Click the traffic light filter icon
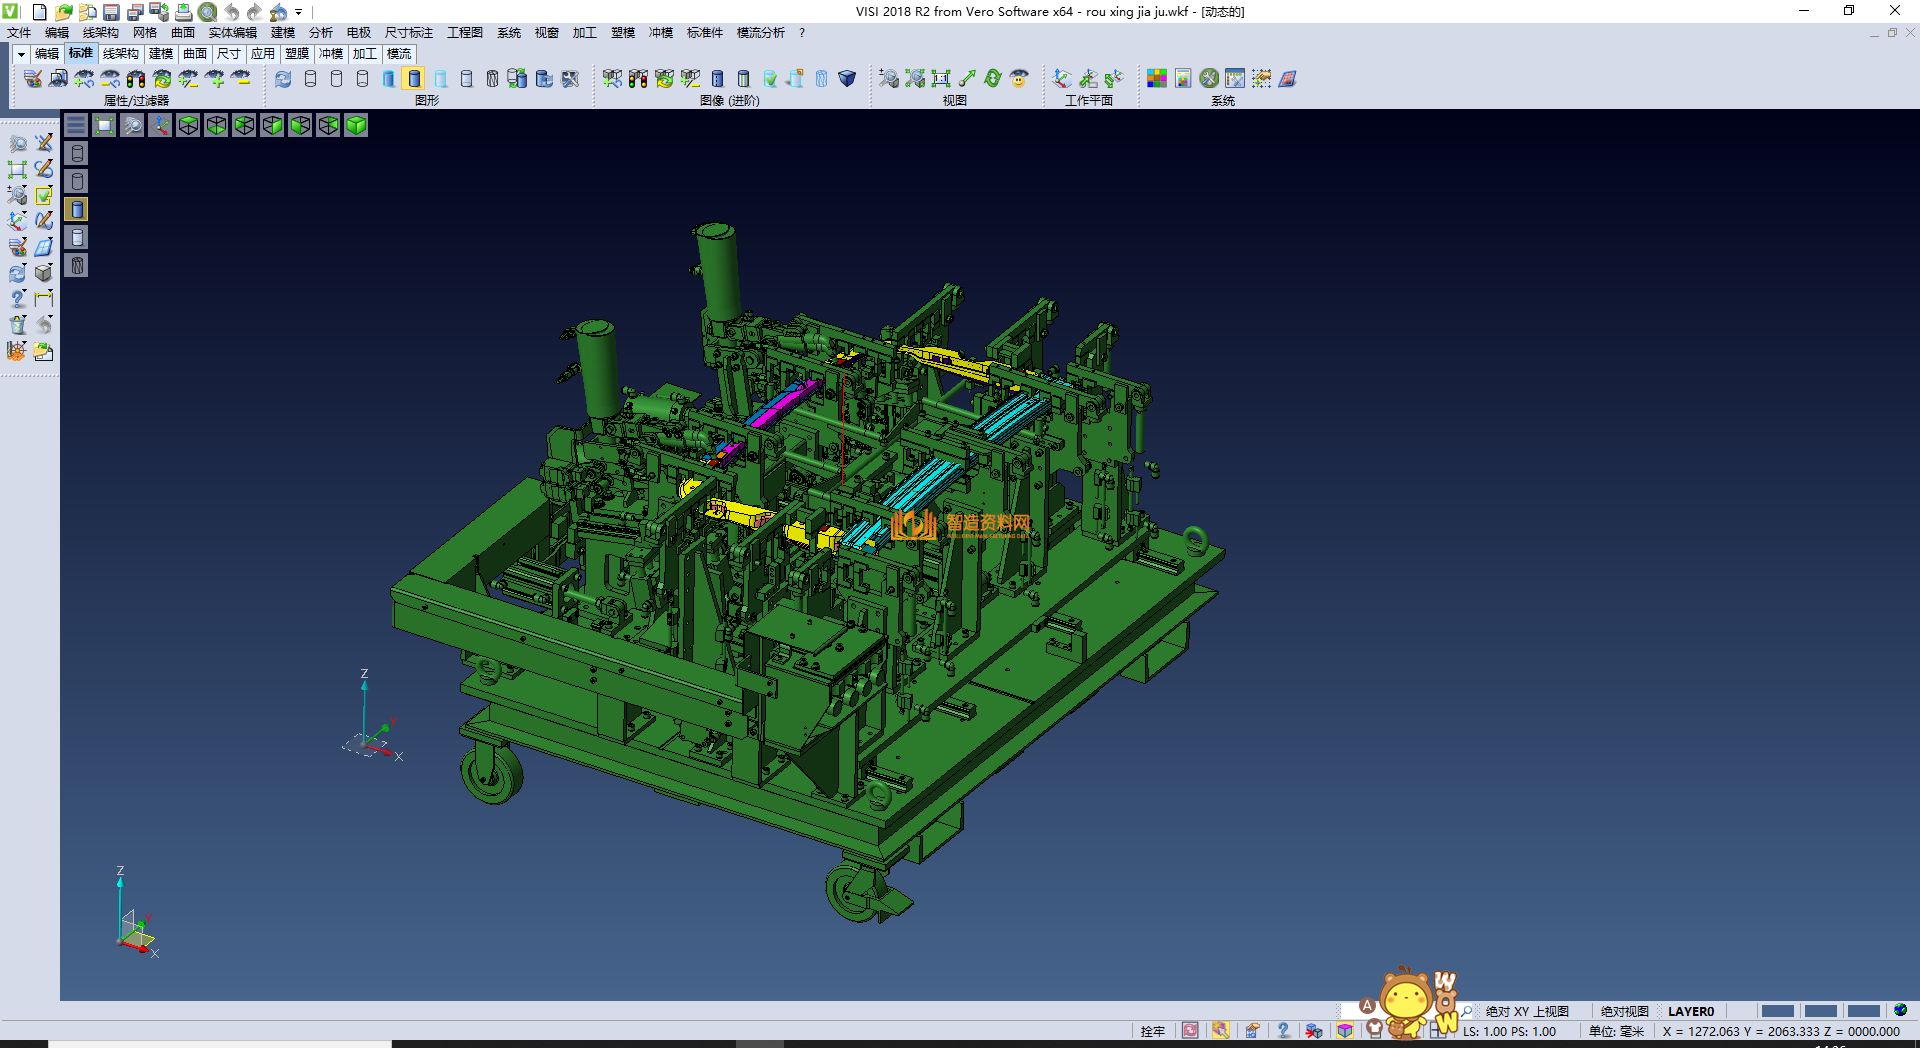Screen dimensions: 1920x1048 (x=136, y=78)
